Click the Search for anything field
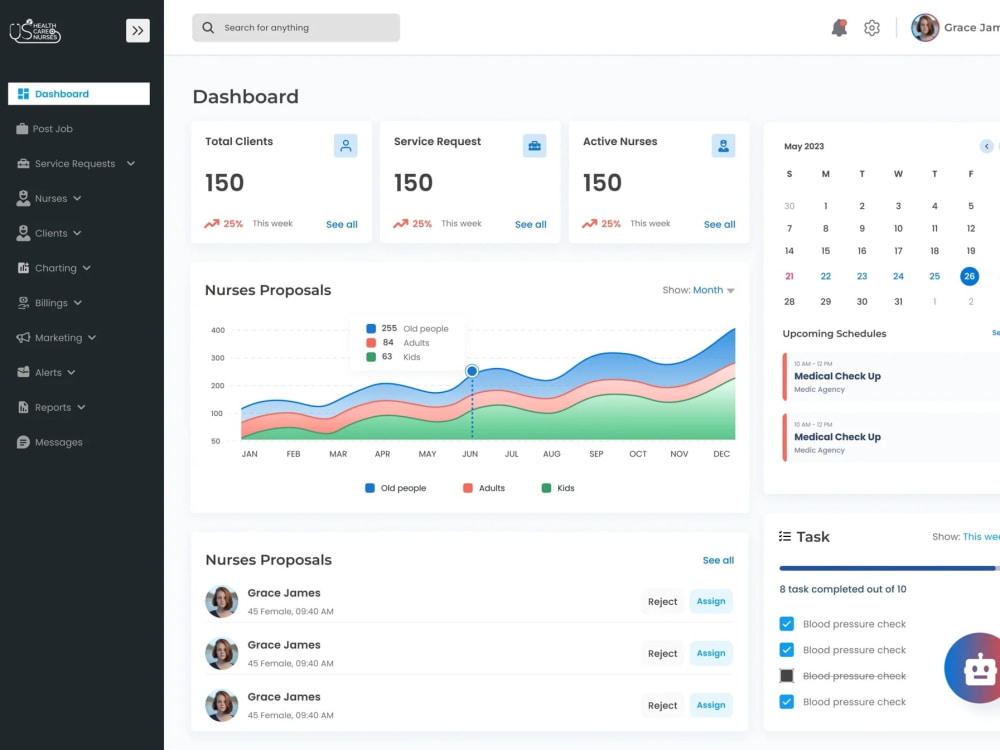The image size is (1000, 750). 296,27
